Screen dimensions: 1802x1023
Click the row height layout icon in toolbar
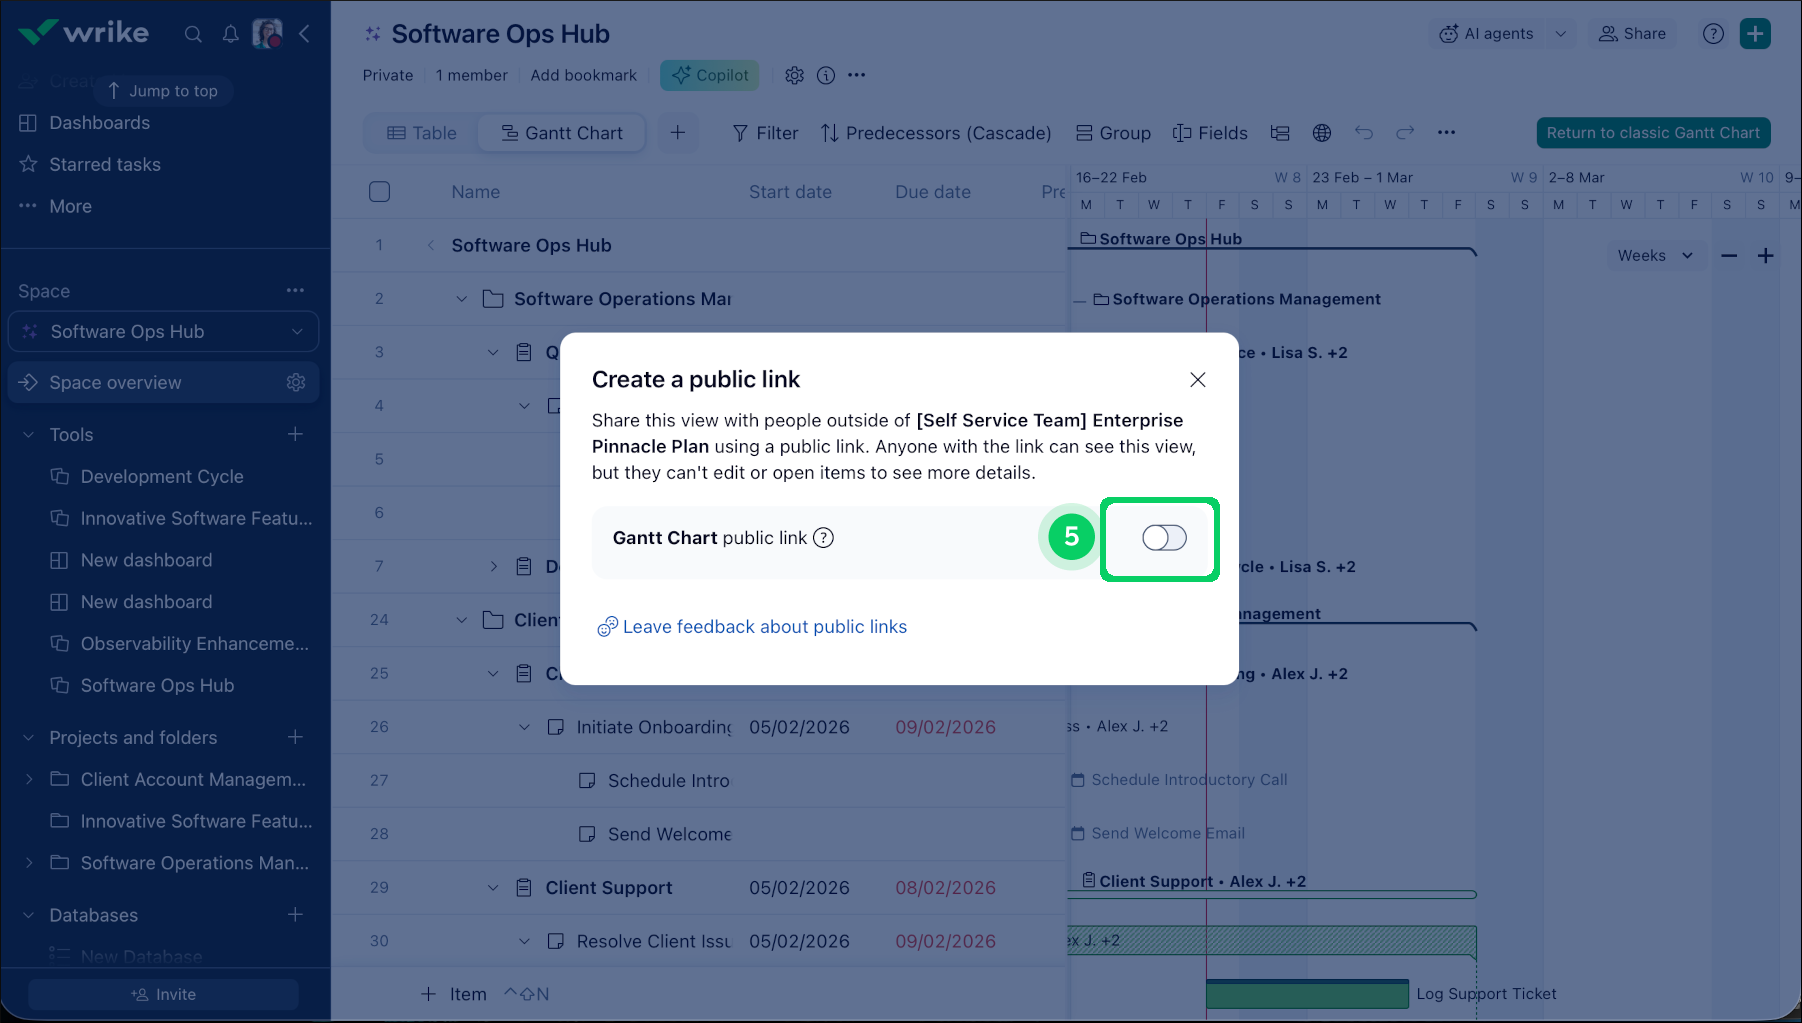(1280, 133)
